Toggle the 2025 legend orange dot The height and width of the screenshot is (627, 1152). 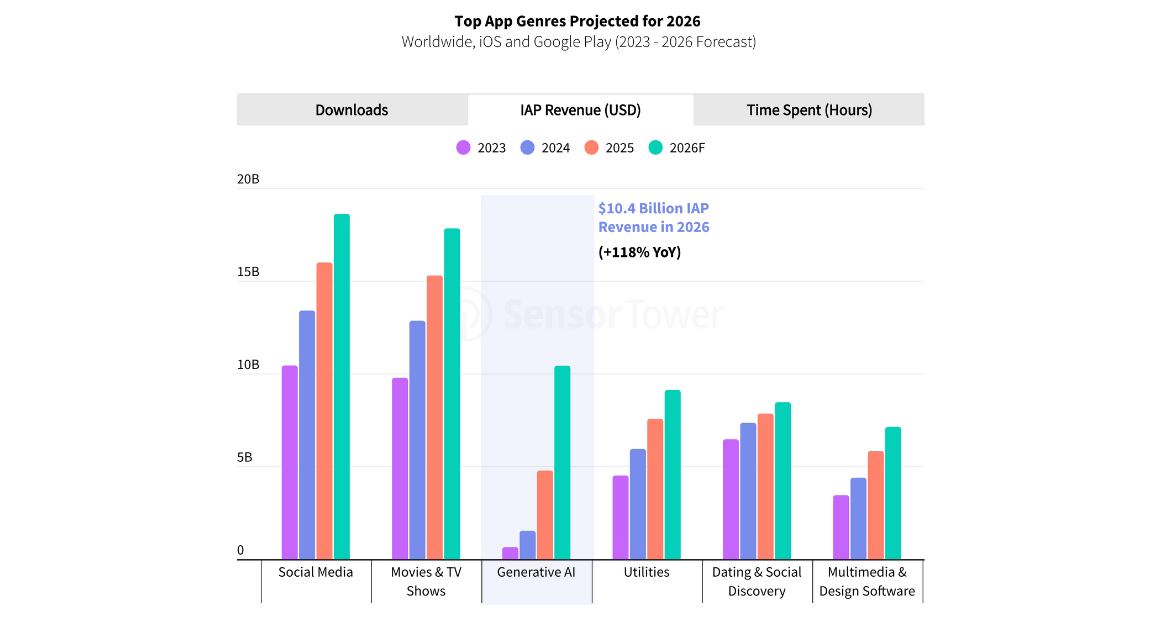click(x=591, y=148)
